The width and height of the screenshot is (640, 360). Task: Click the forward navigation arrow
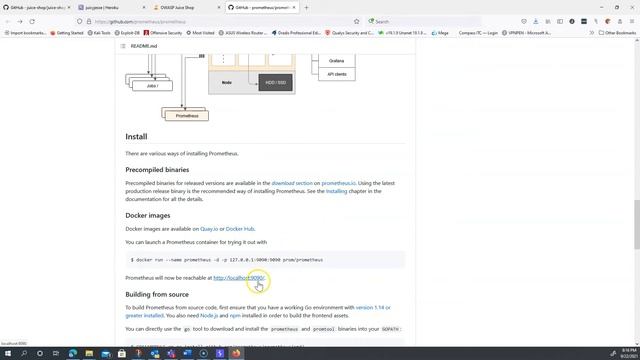20,21
